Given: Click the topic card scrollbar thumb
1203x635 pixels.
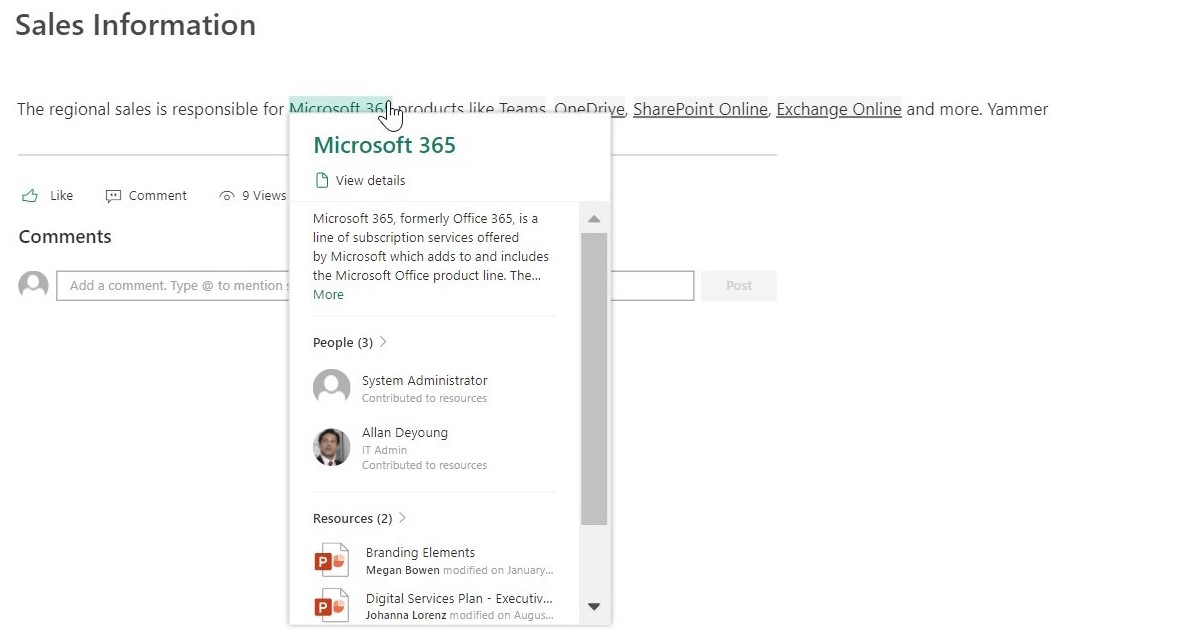Looking at the screenshot, I should (594, 379).
